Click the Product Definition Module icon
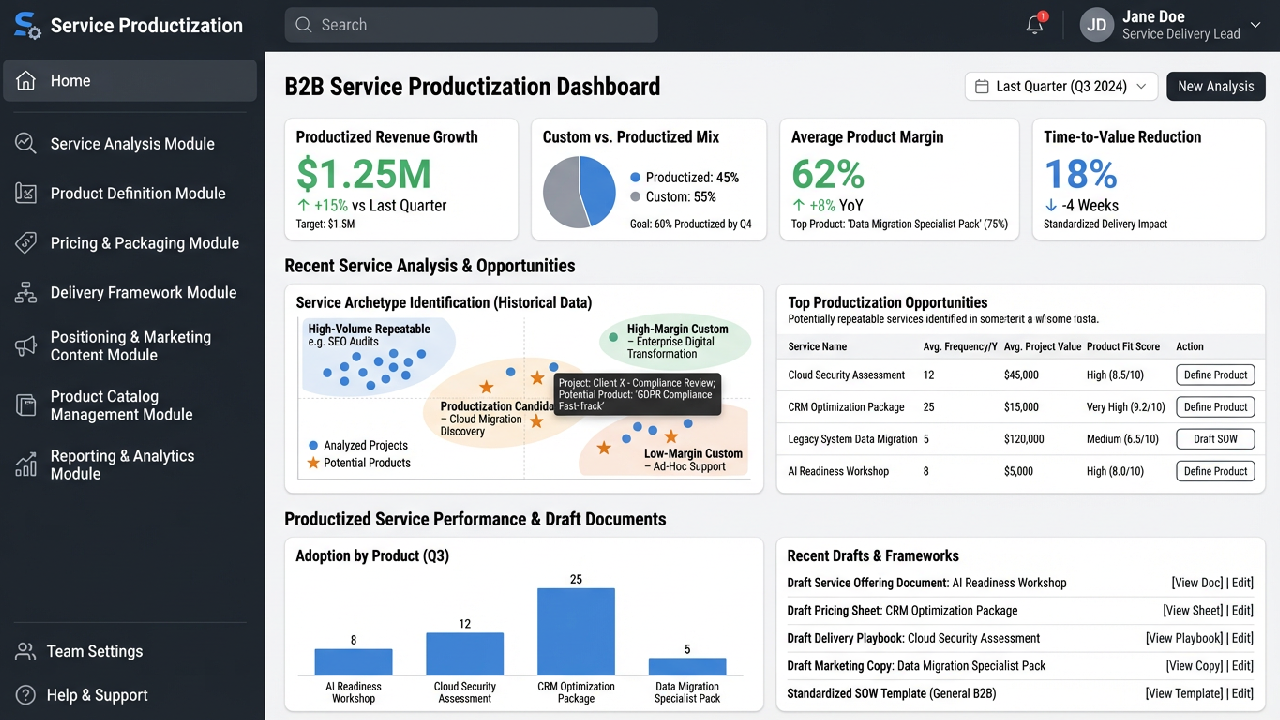The image size is (1280, 720). coord(26,193)
